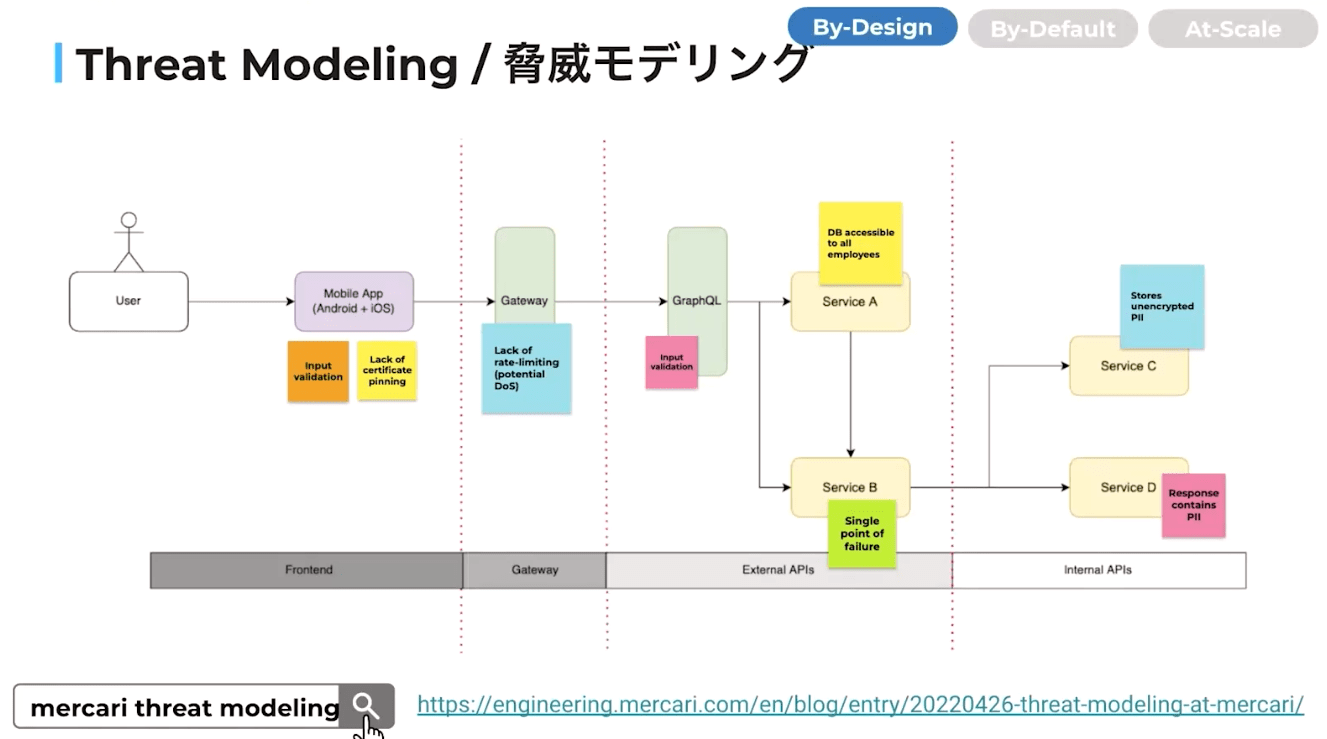The height and width of the screenshot is (739, 1327).
Task: Click the pink Response contains PII note
Action: [x=1193, y=506]
